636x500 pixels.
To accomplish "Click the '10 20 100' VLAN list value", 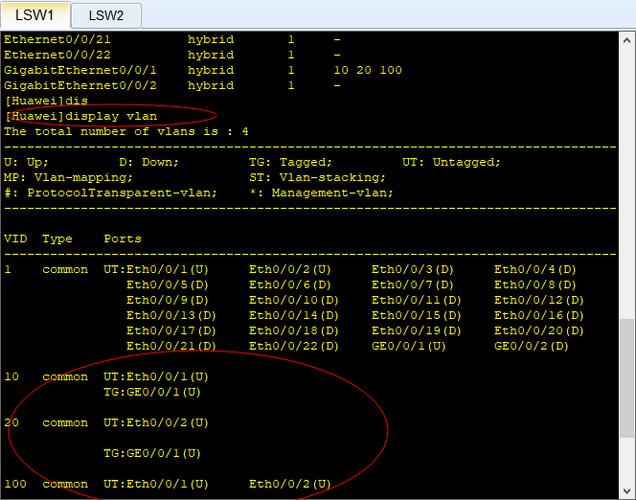I will click(x=367, y=70).
